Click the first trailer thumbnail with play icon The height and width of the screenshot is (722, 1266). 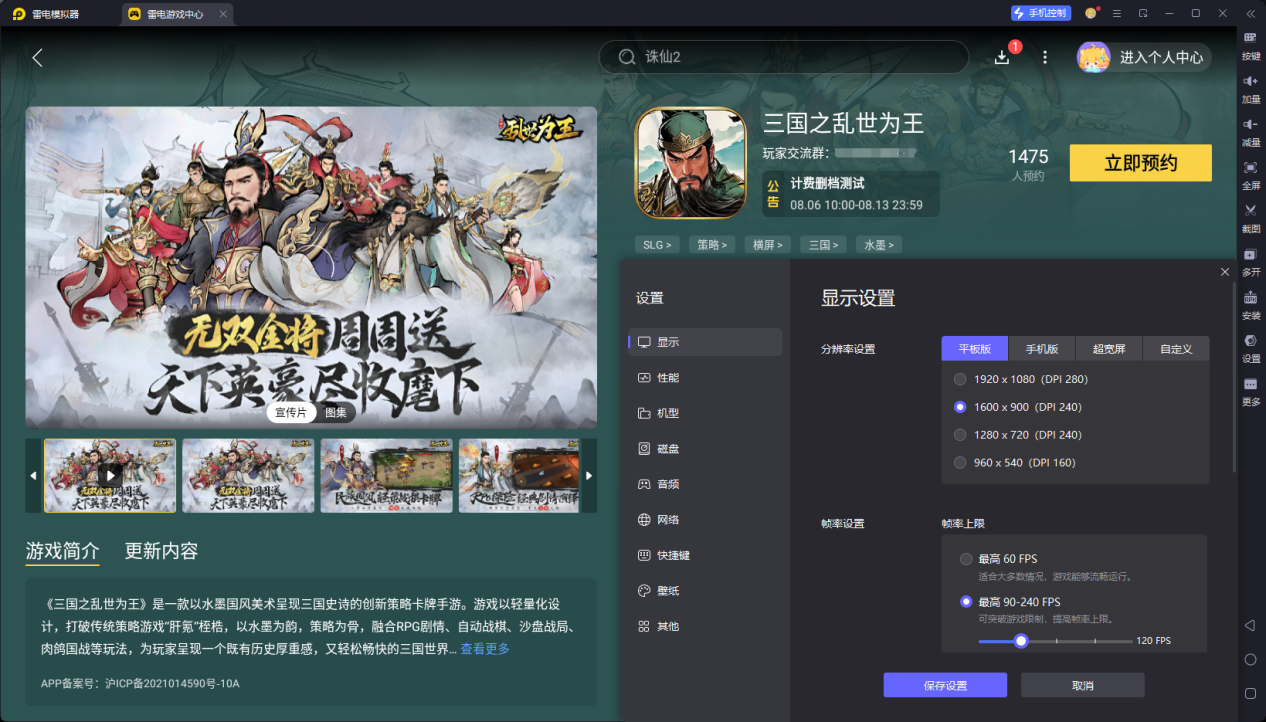(x=110, y=475)
